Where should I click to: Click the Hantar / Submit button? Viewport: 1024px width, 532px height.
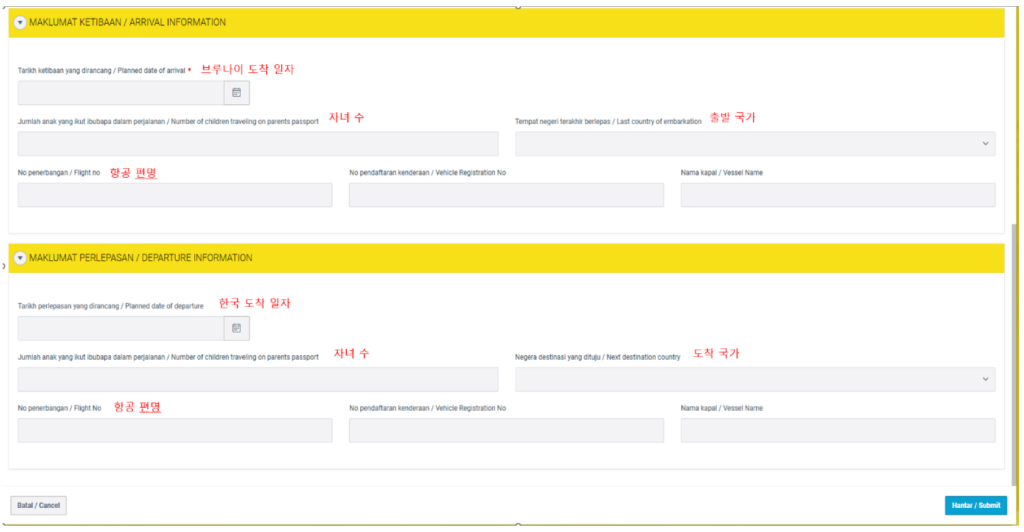click(x=975, y=505)
